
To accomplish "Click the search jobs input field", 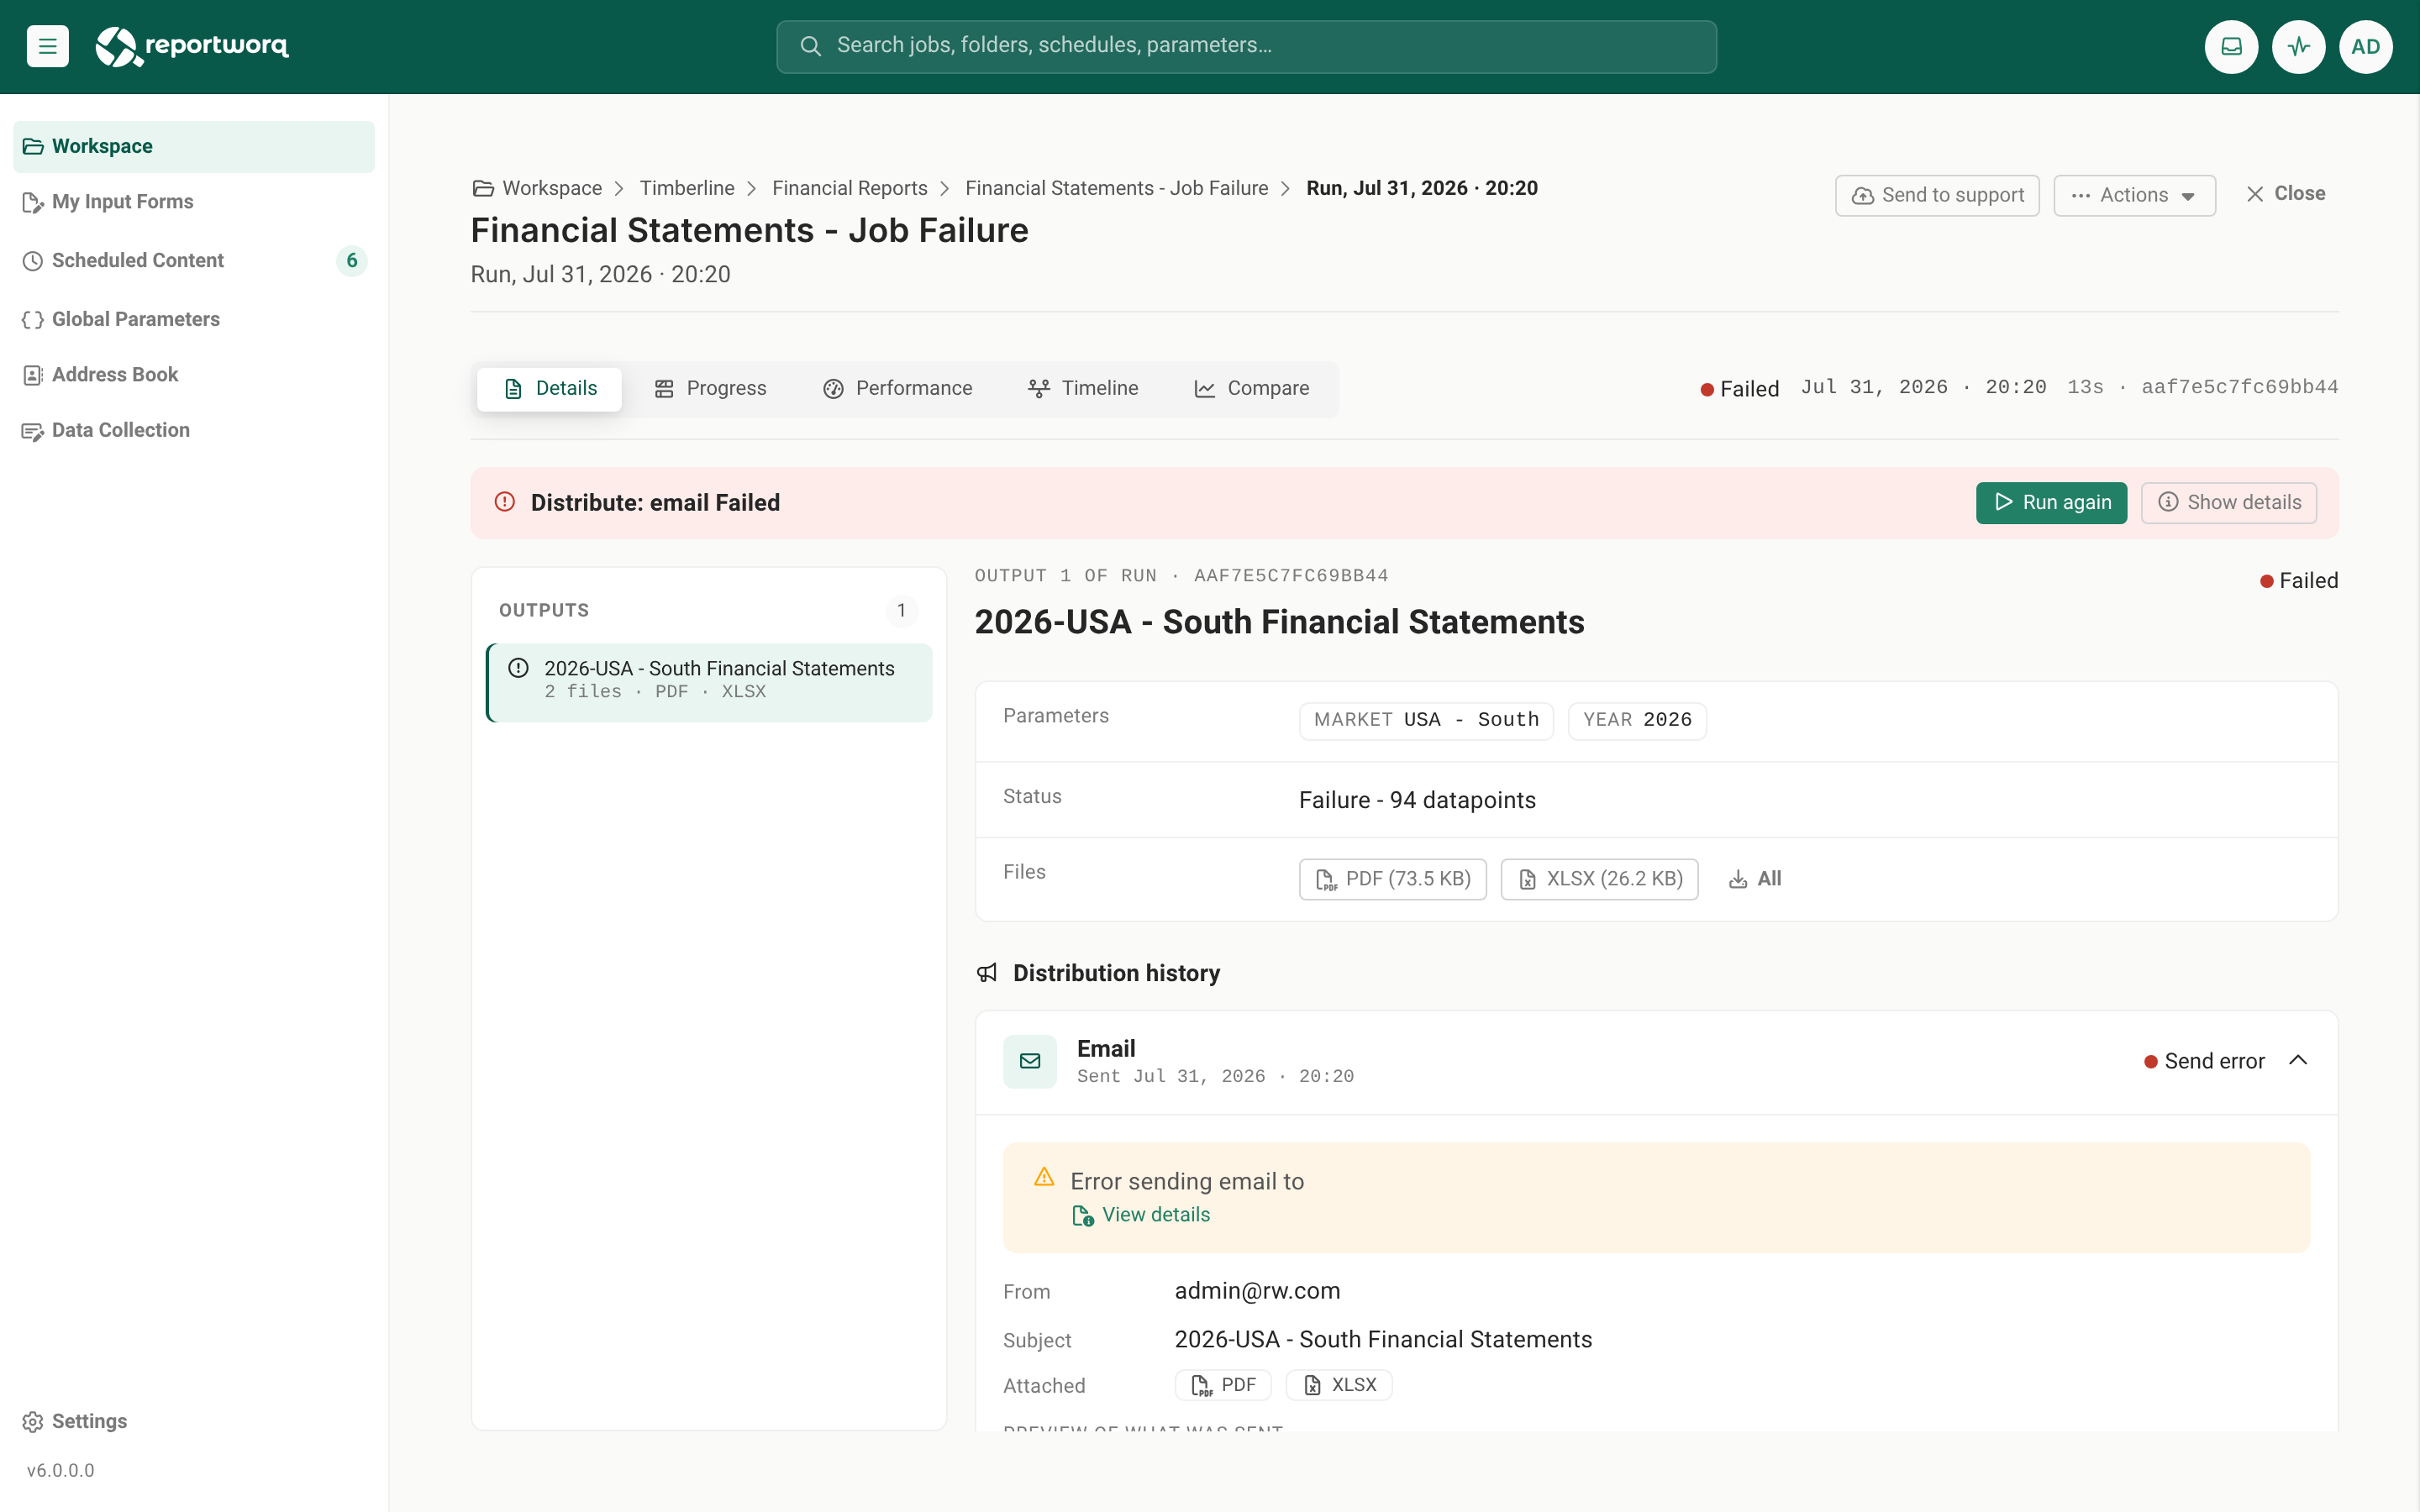I will click(x=1246, y=46).
